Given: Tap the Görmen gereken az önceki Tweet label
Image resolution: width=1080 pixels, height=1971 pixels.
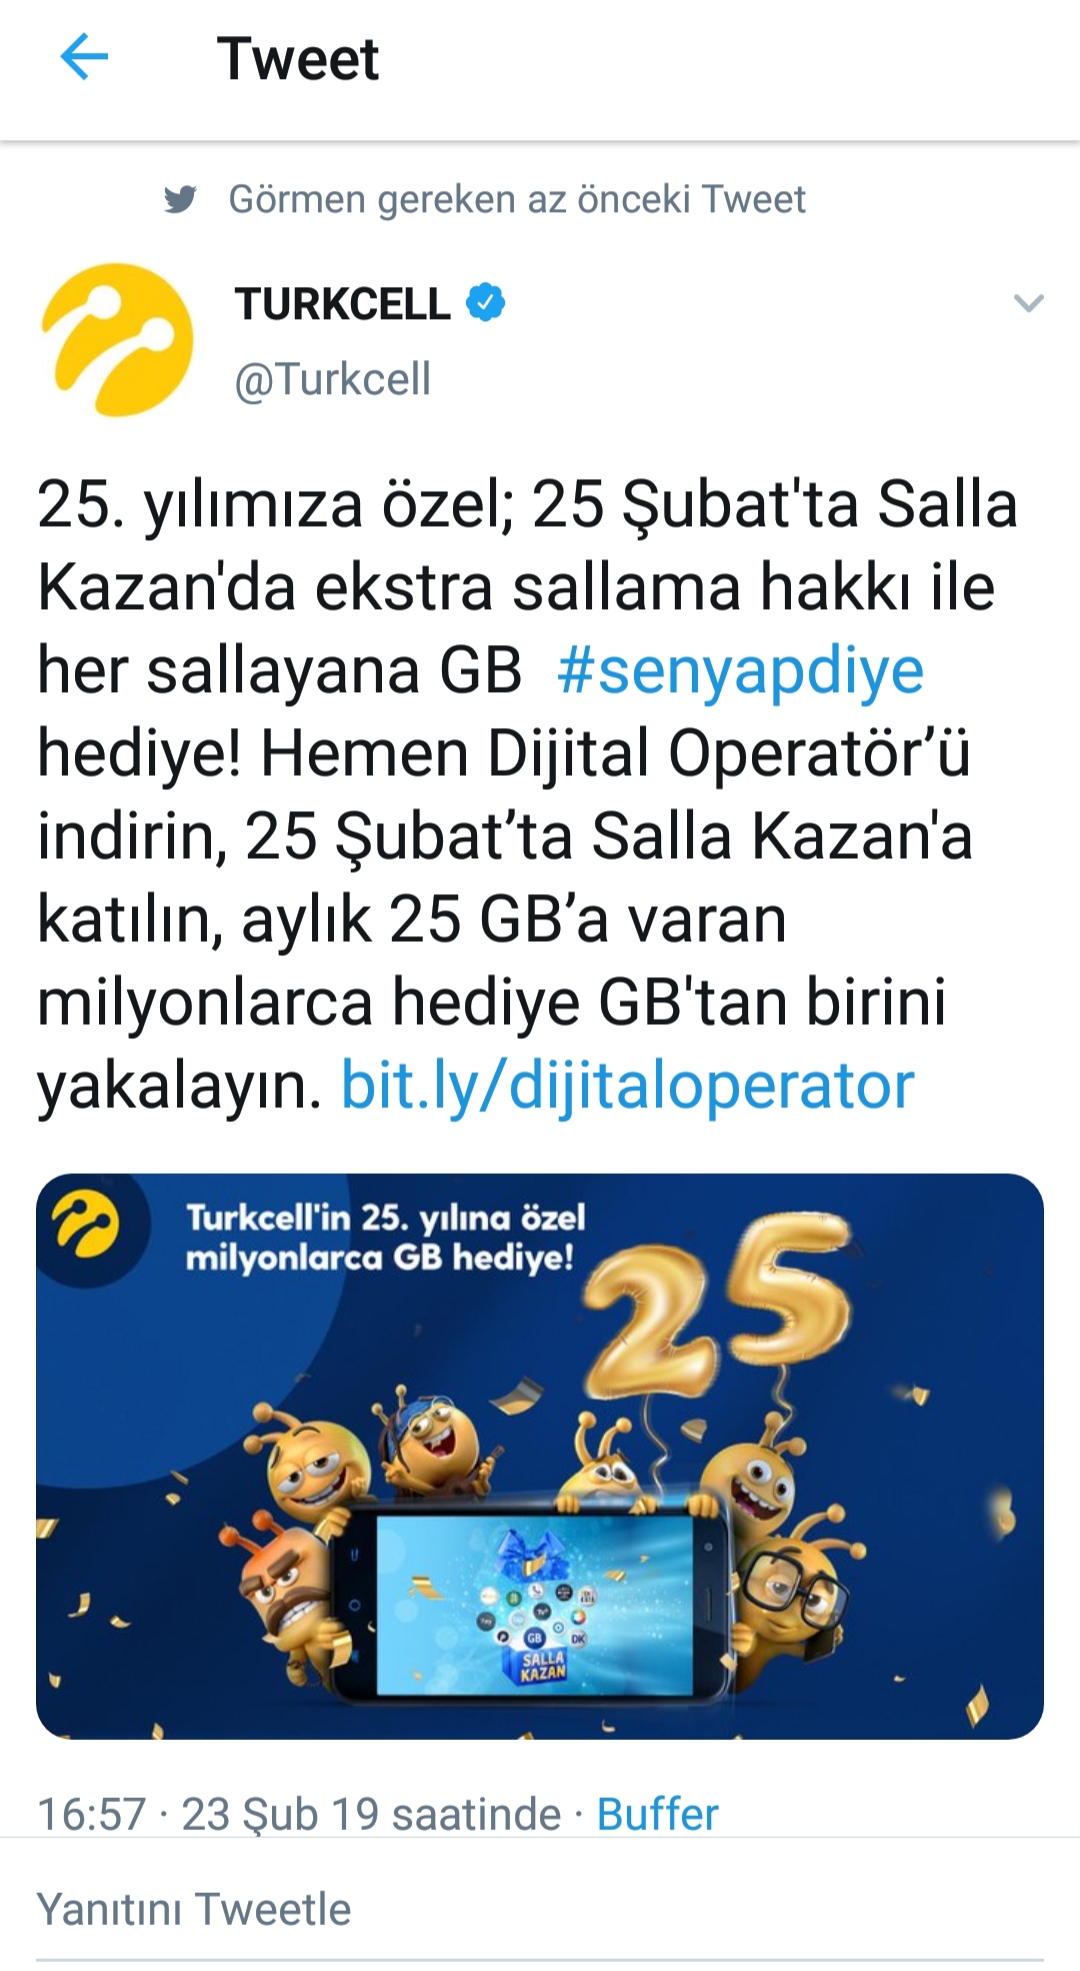Looking at the screenshot, I should point(517,200).
